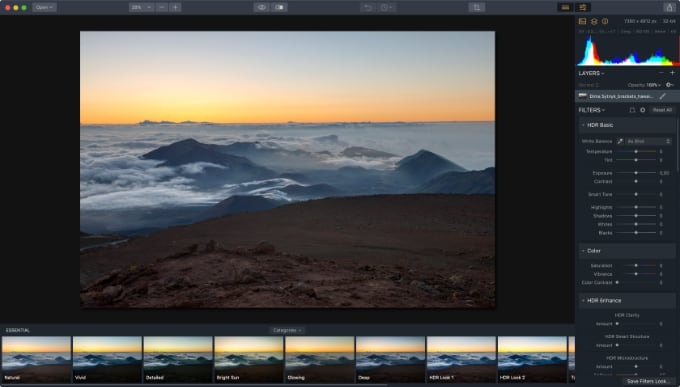Image resolution: width=680 pixels, height=387 pixels.
Task: Expand the FILTERS header menu
Action: [592, 110]
